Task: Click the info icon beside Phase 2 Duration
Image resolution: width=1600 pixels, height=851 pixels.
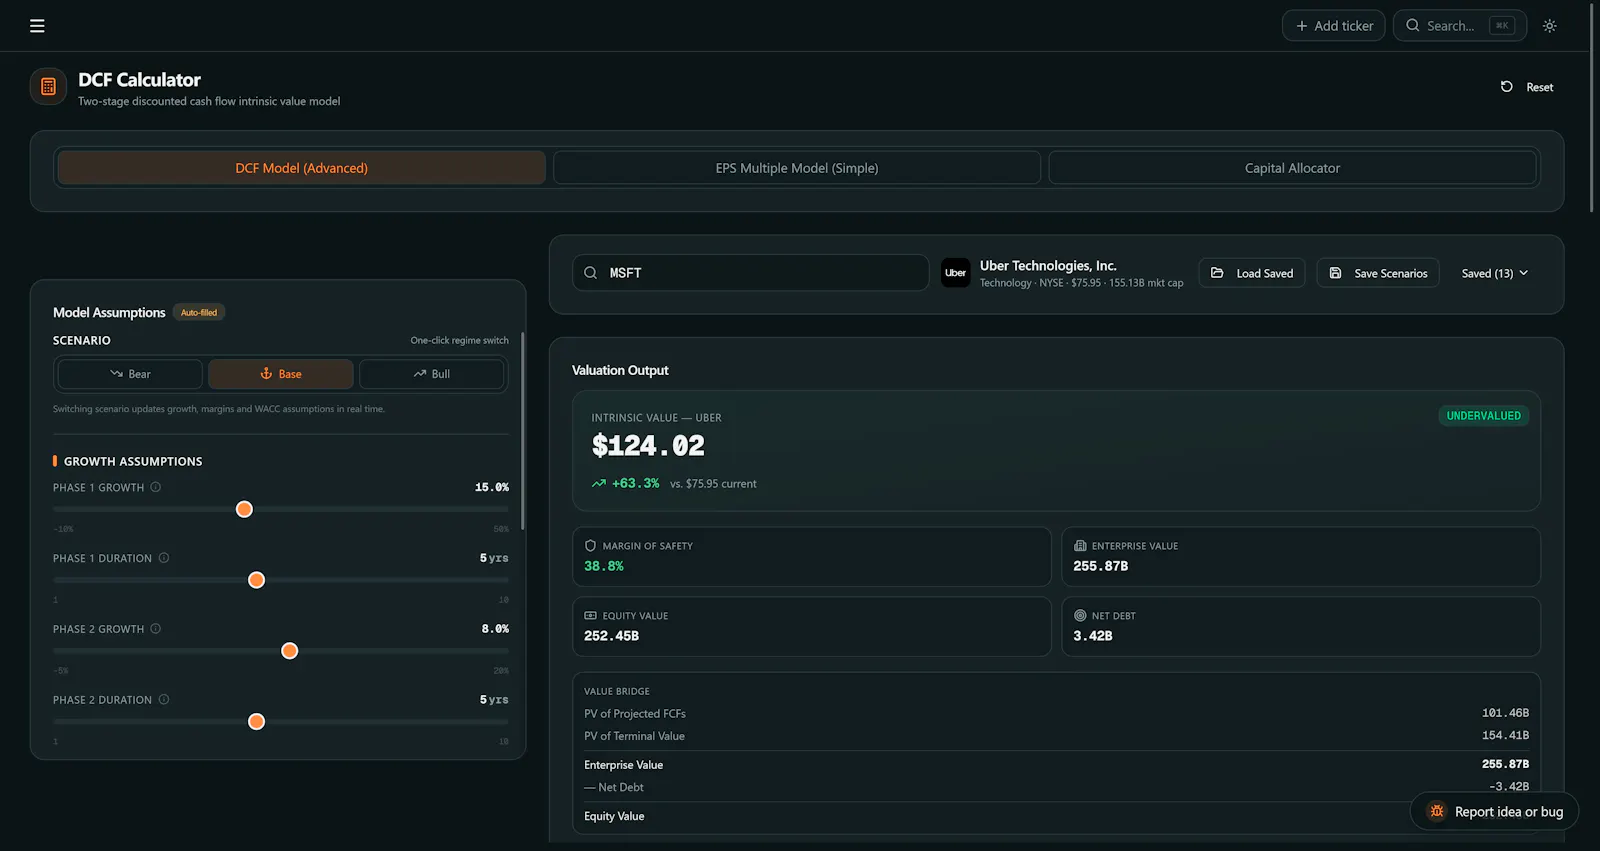Action: tap(164, 700)
